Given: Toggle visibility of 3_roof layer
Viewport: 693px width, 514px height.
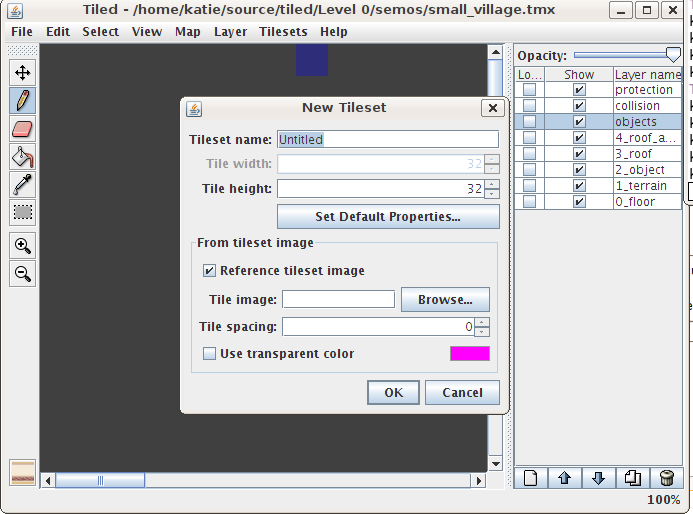Looking at the screenshot, I should coord(579,154).
